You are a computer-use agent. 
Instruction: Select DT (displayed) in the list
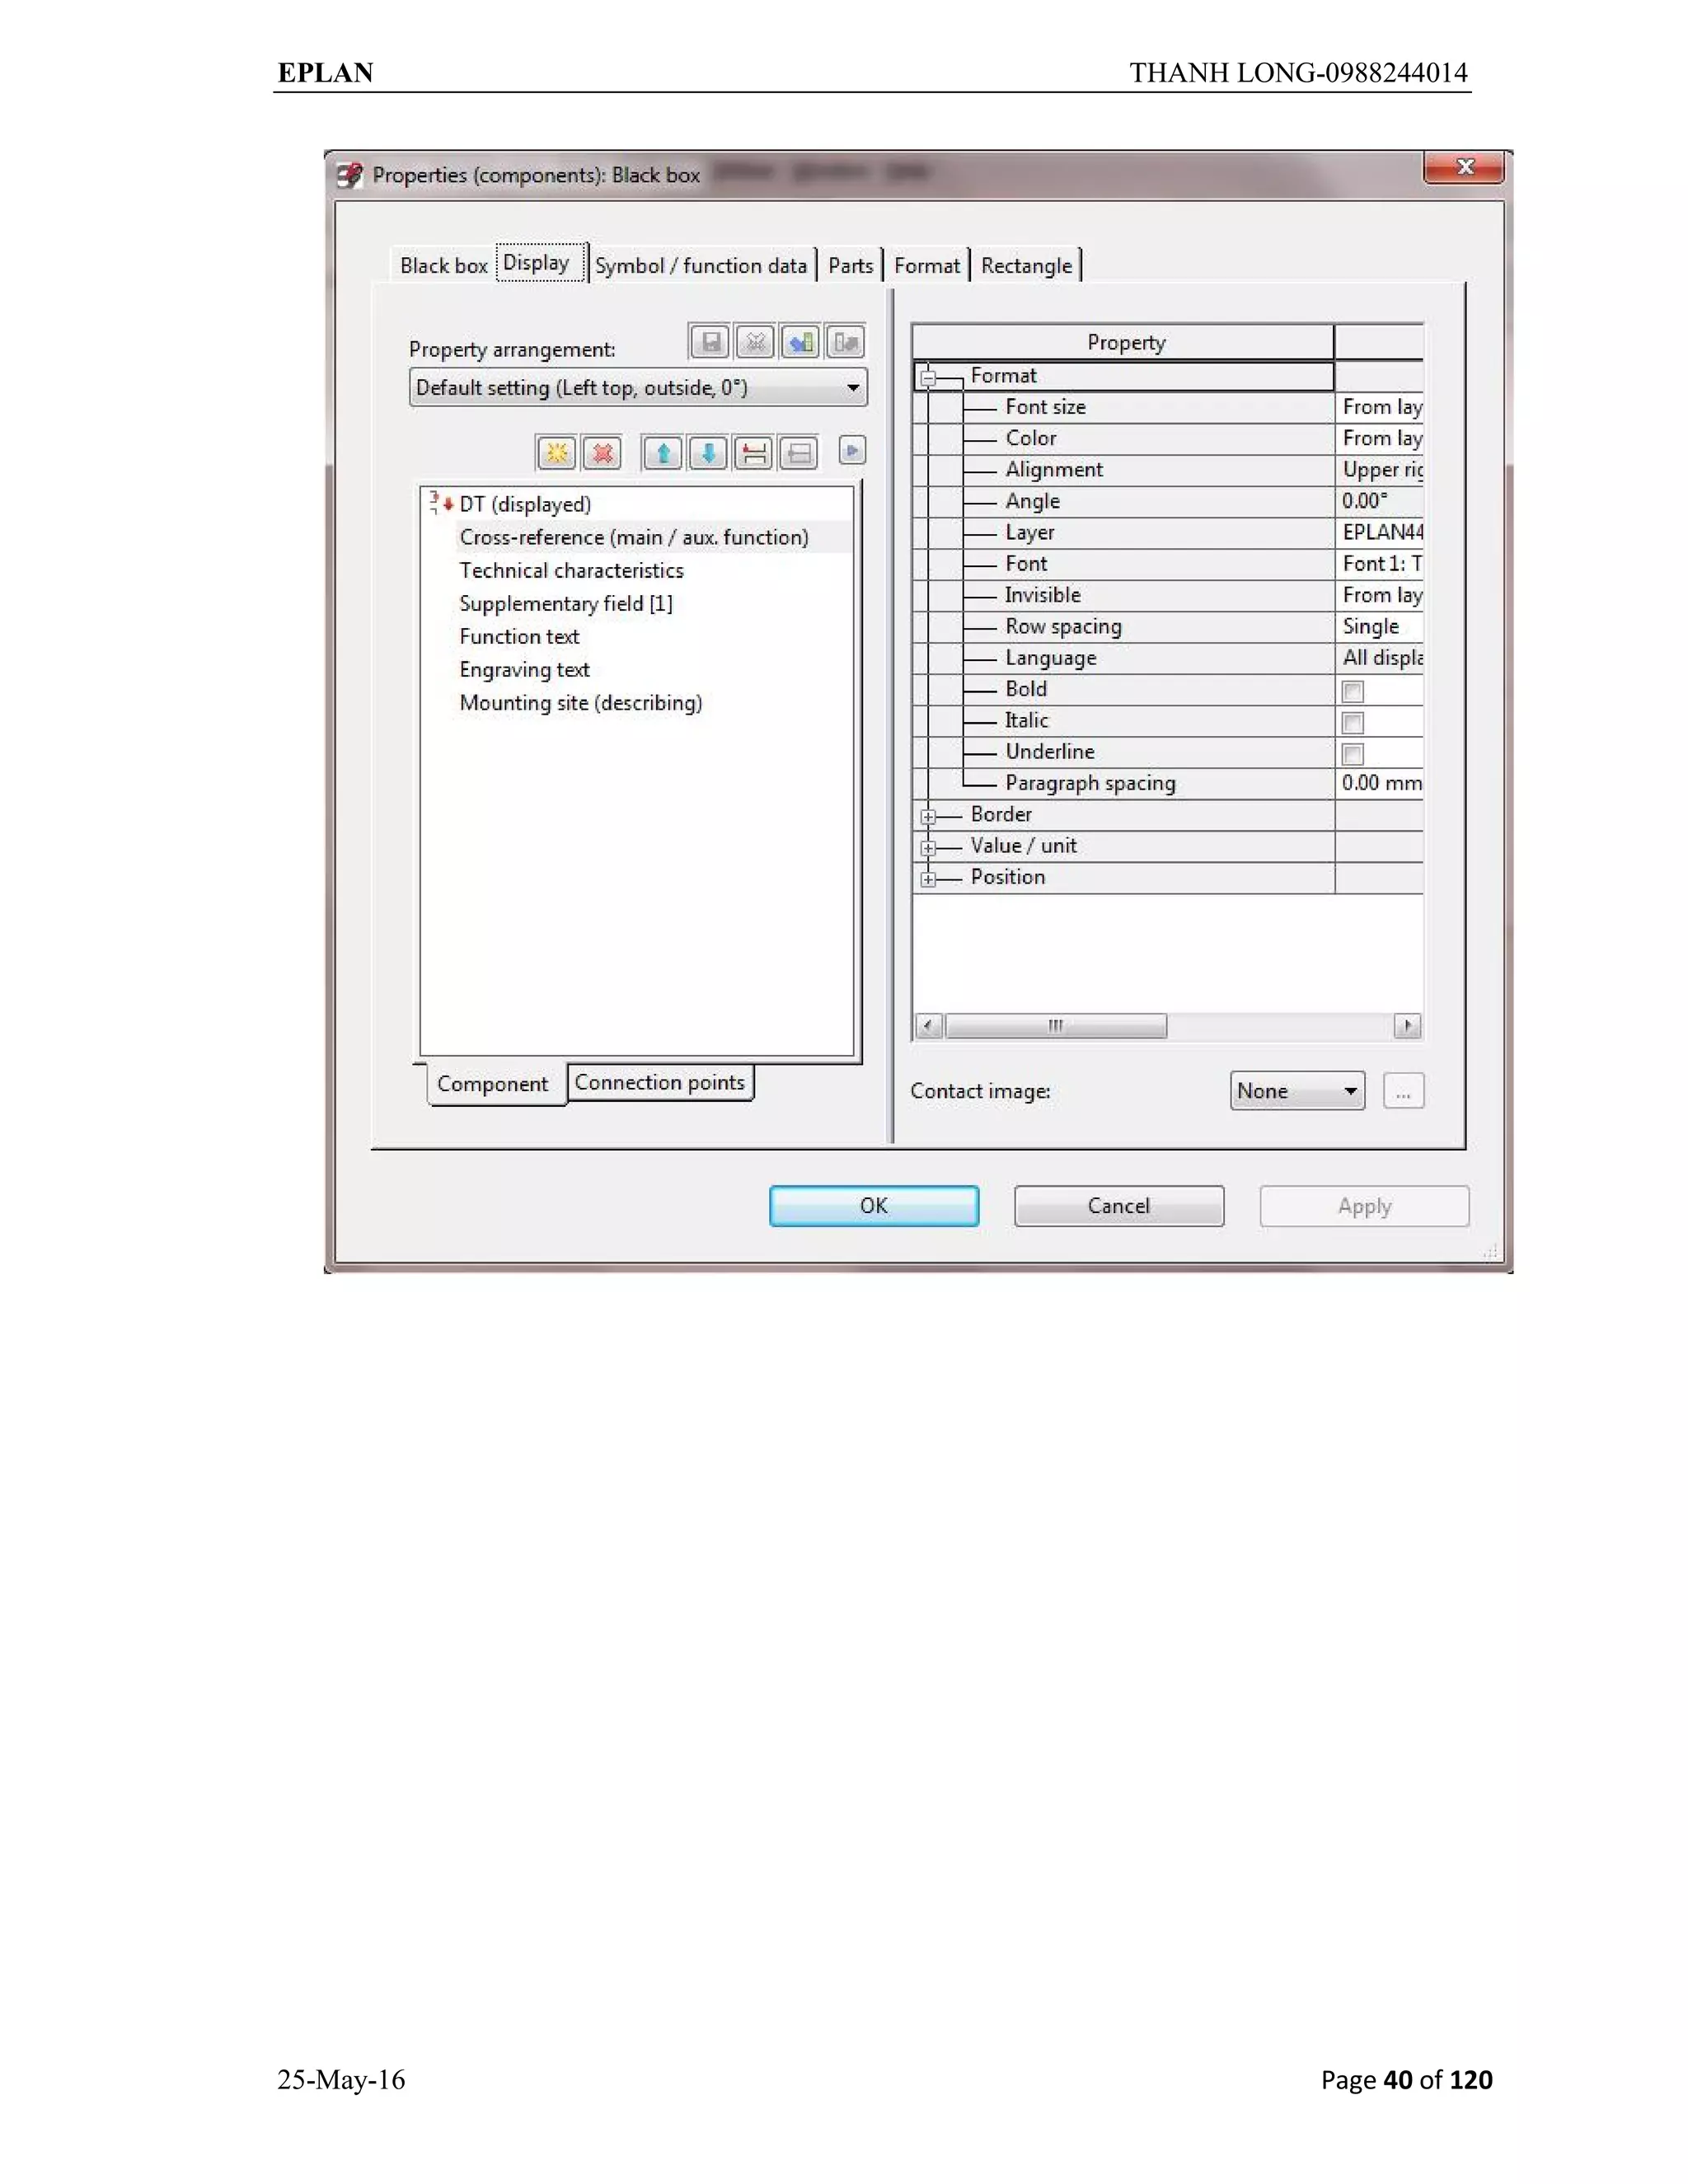[525, 504]
